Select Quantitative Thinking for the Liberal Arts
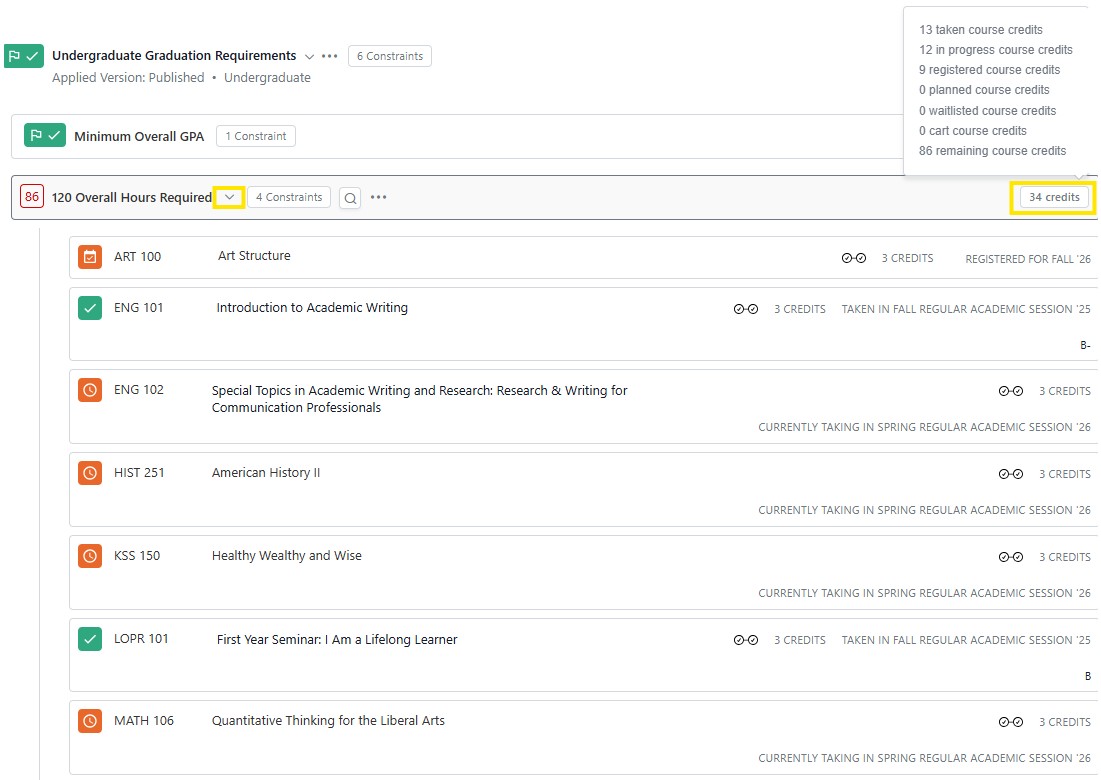 [x=328, y=720]
